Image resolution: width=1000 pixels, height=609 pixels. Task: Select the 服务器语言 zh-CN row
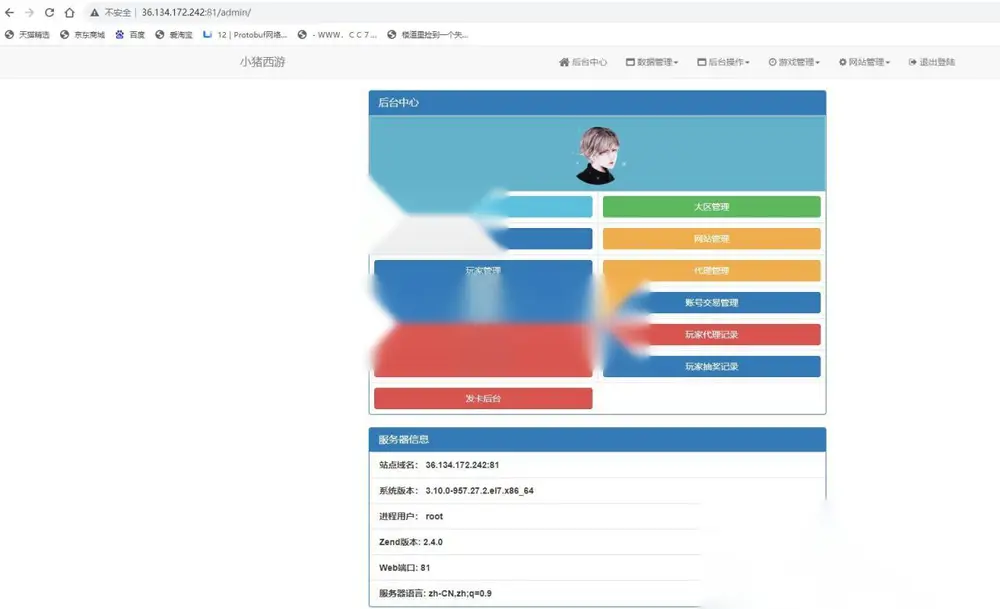(x=598, y=592)
